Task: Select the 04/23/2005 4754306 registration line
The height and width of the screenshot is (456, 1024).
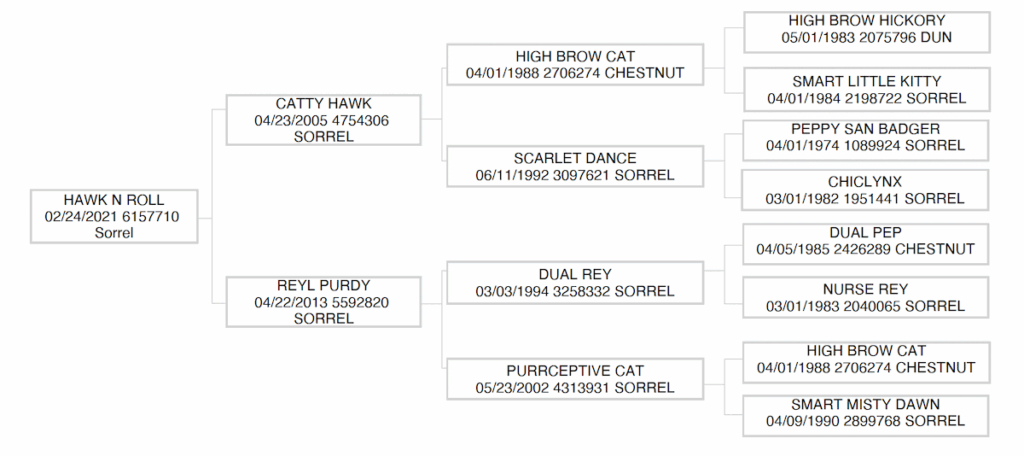Action: 324,120
